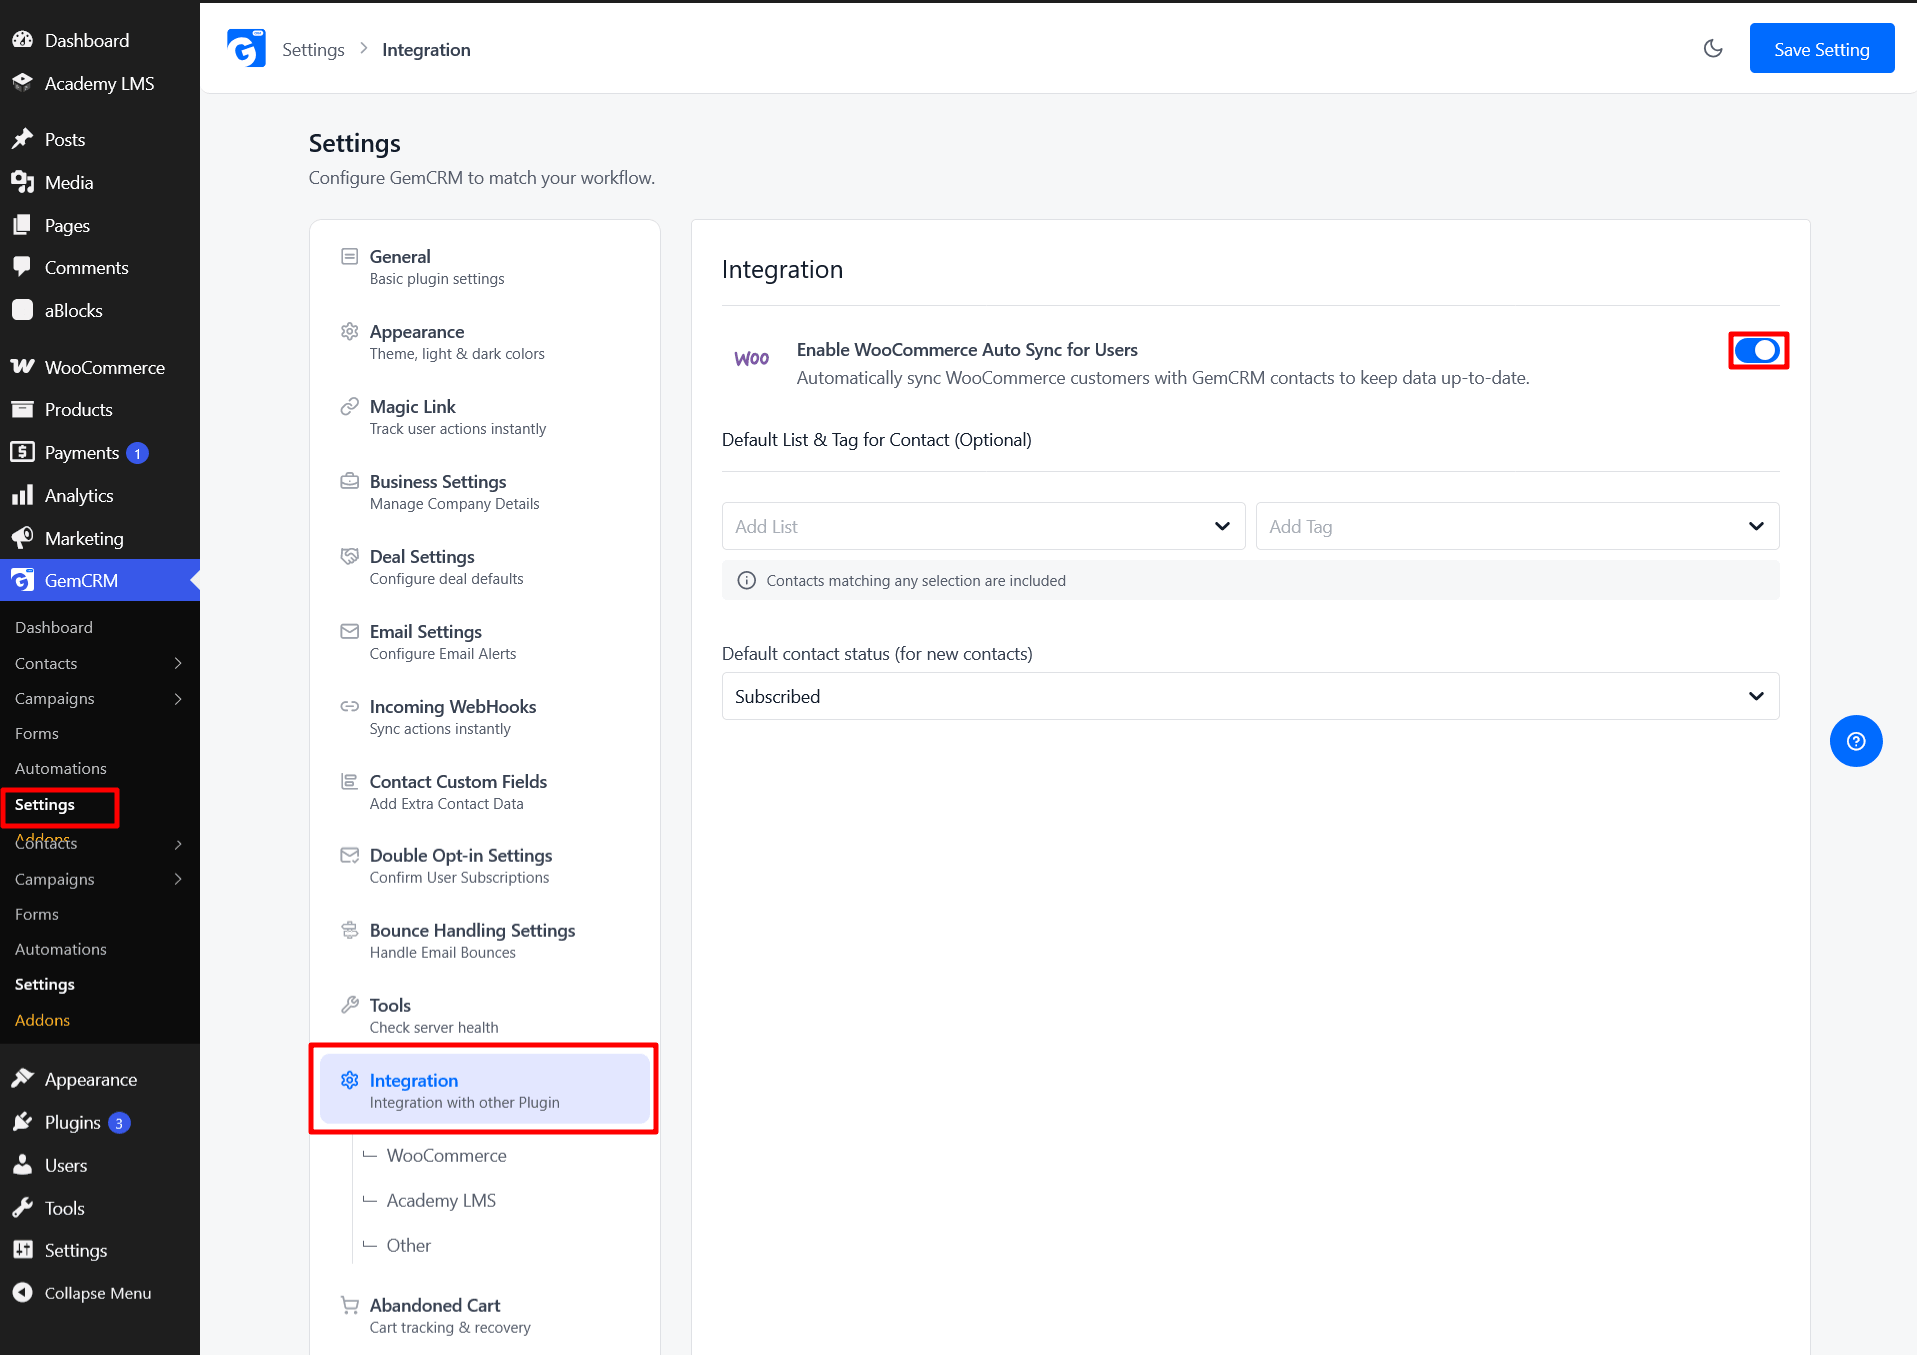Go to Payments menu item
1917x1355 pixels.
(81, 452)
